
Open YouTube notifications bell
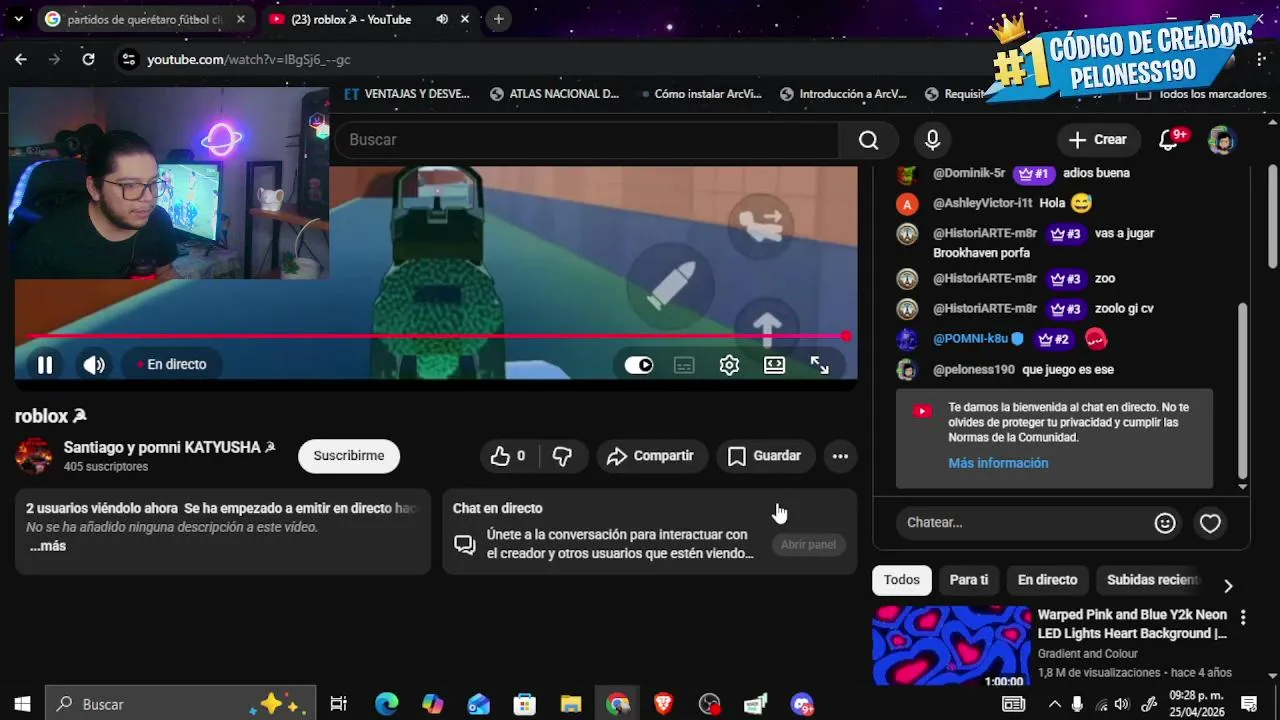1168,140
